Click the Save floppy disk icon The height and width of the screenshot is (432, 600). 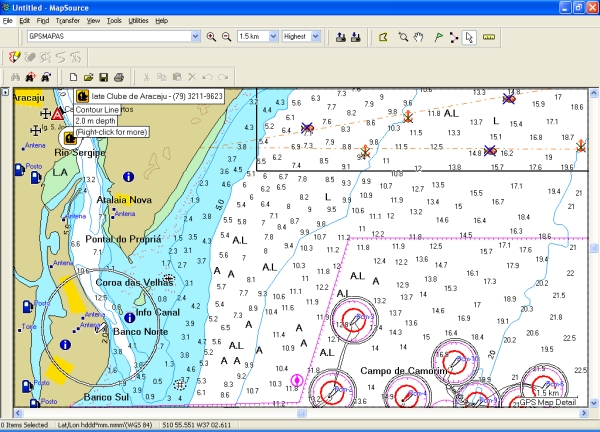tap(103, 77)
